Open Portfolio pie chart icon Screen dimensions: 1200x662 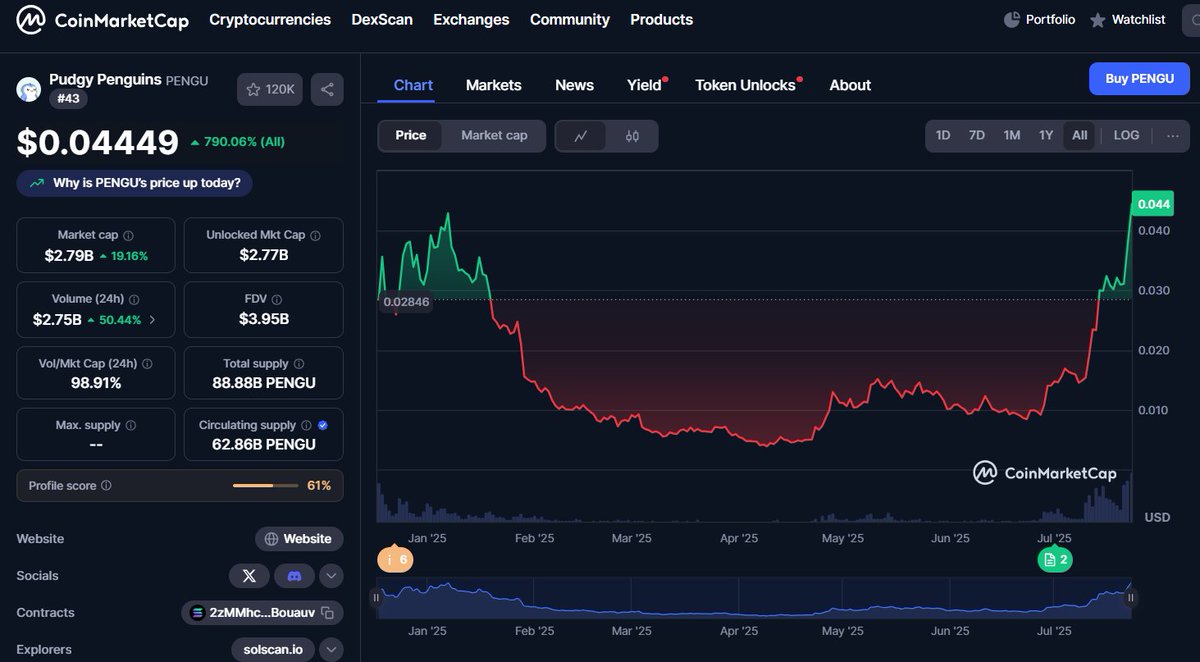point(1012,19)
